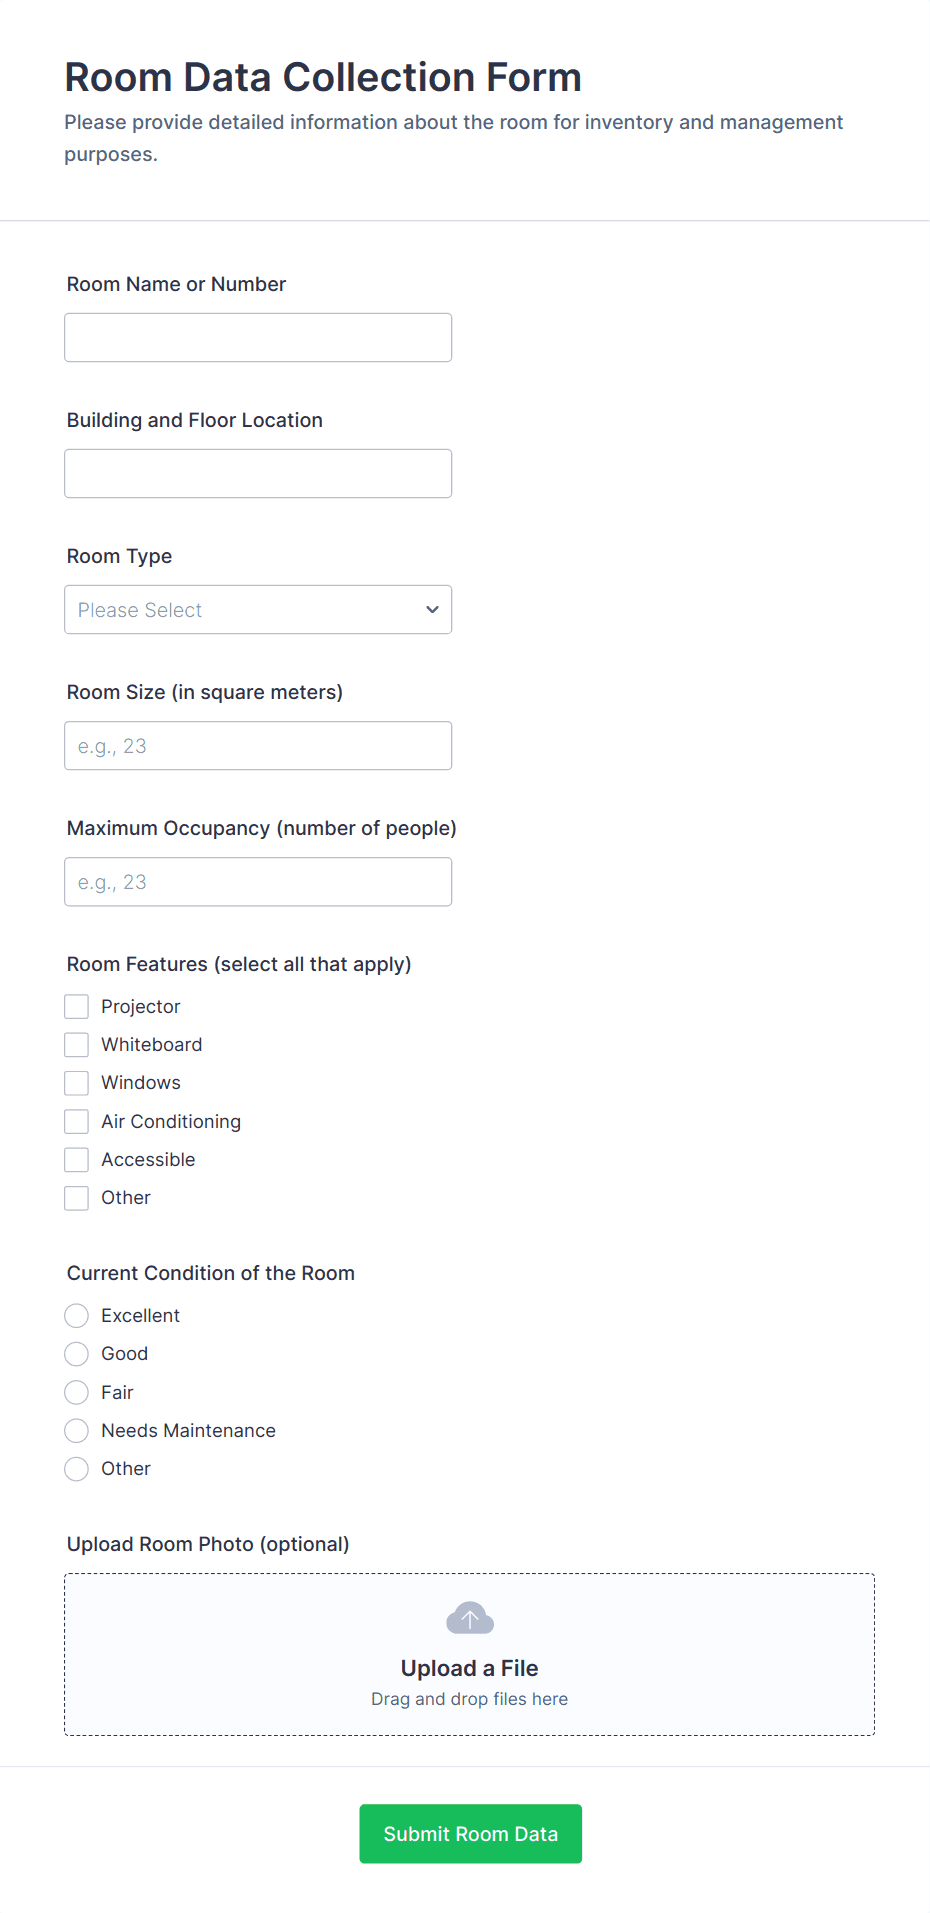Check the Air Conditioning option
The width and height of the screenshot is (930, 1913).
point(76,1121)
